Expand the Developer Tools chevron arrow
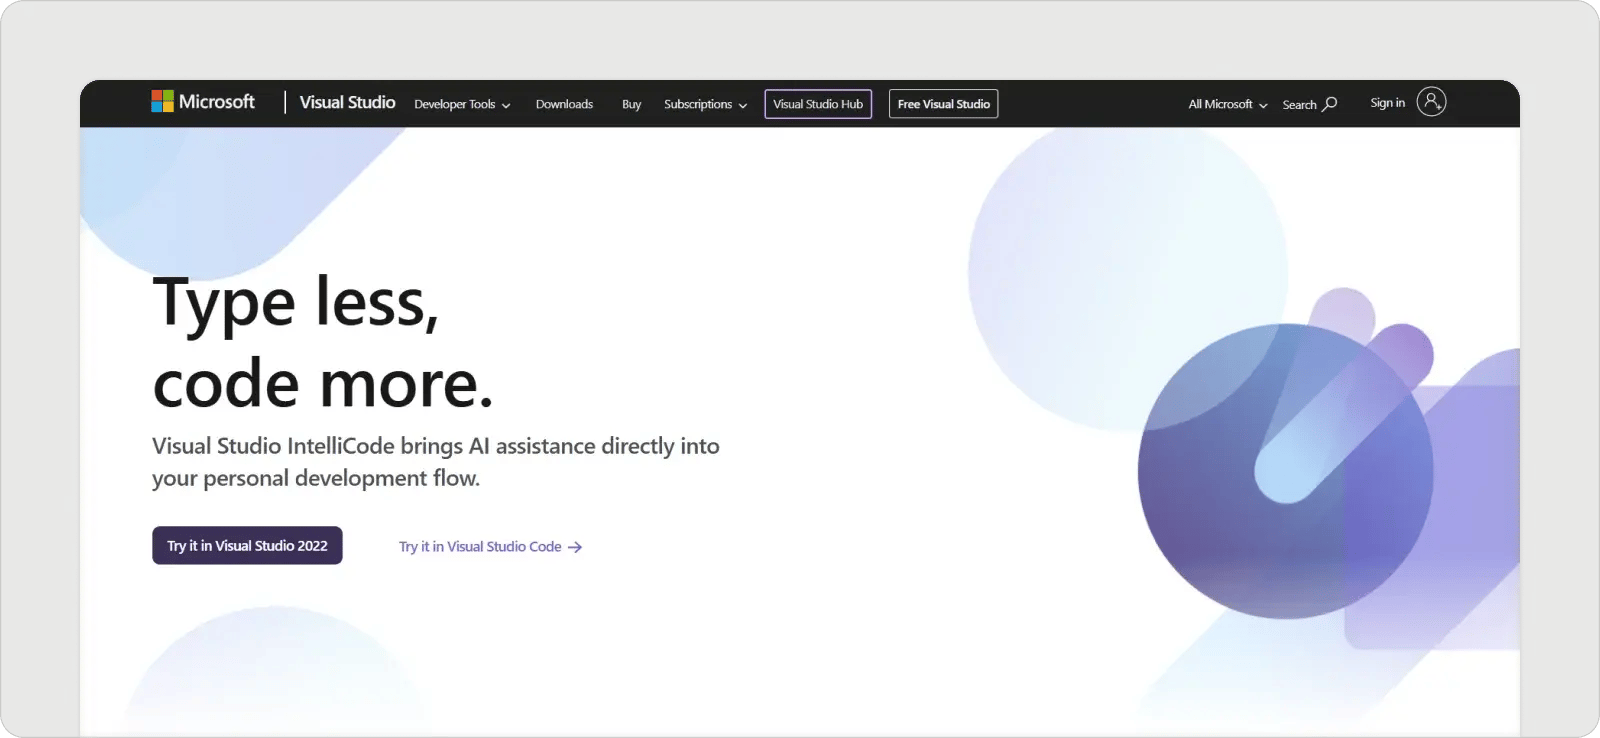Viewport: 1600px width, 738px height. 506,106
